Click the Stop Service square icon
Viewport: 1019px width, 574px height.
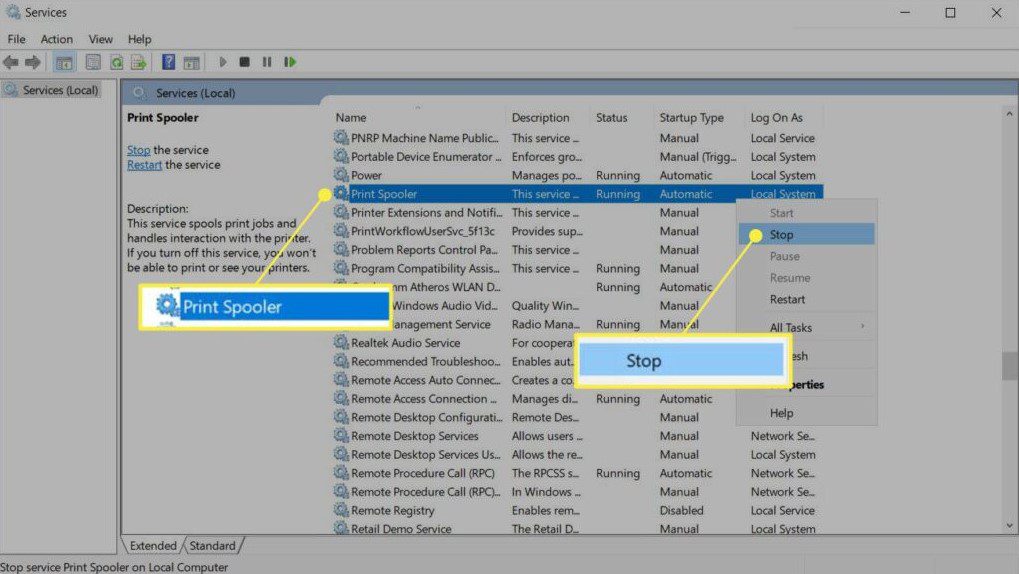tap(244, 62)
